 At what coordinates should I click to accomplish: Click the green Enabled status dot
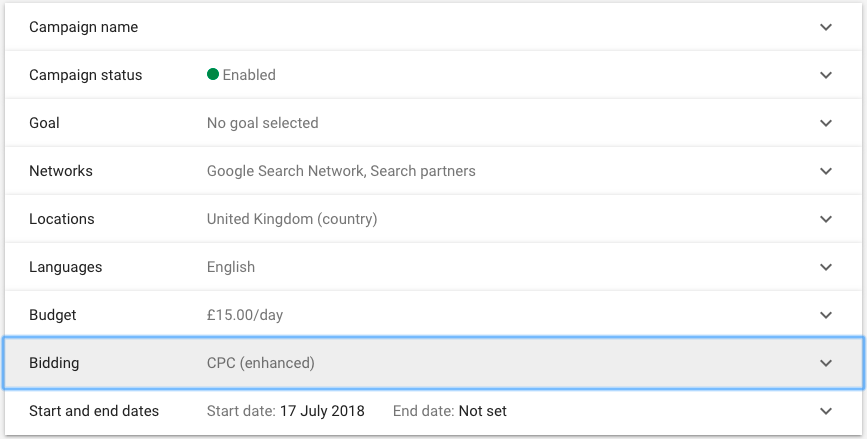pos(213,74)
